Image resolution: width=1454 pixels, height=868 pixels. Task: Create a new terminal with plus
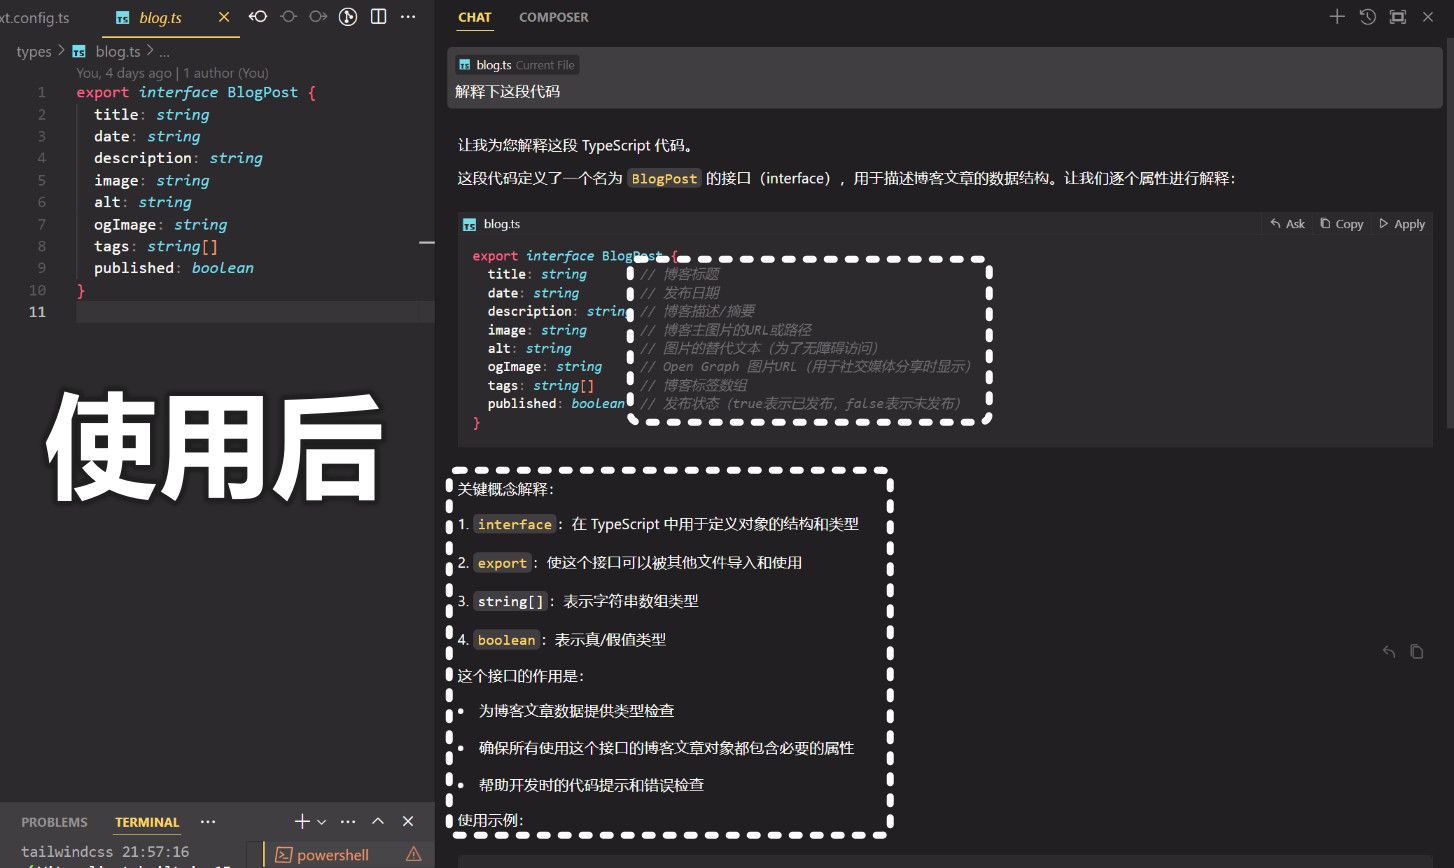pos(302,821)
